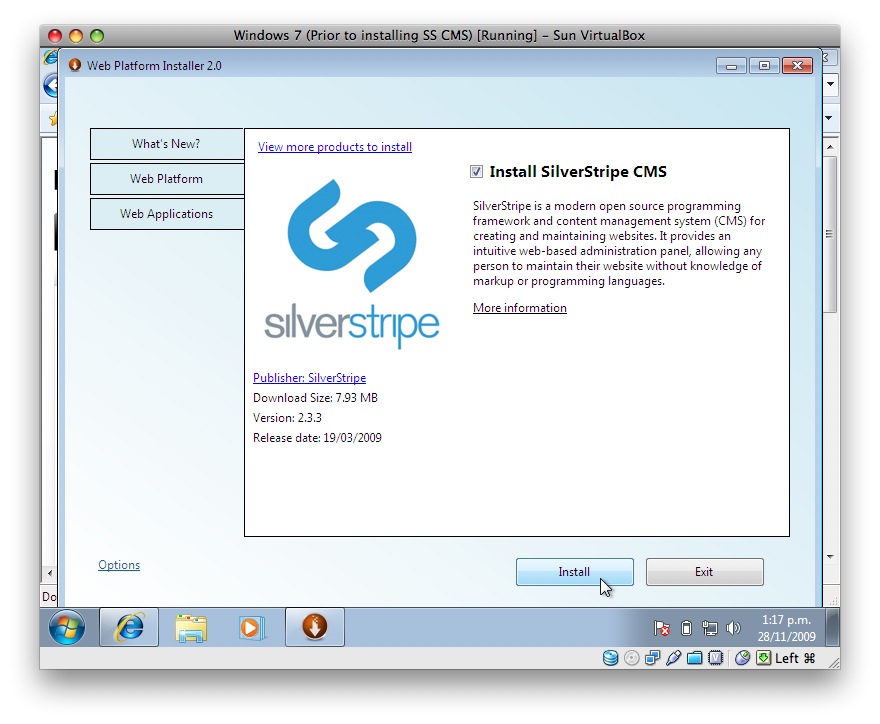Click the Action Center flag tray icon

click(662, 628)
